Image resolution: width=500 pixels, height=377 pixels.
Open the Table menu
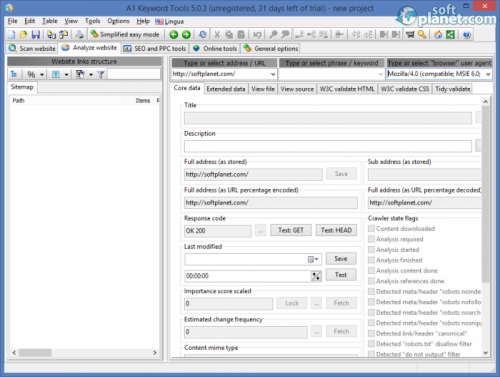click(50, 21)
